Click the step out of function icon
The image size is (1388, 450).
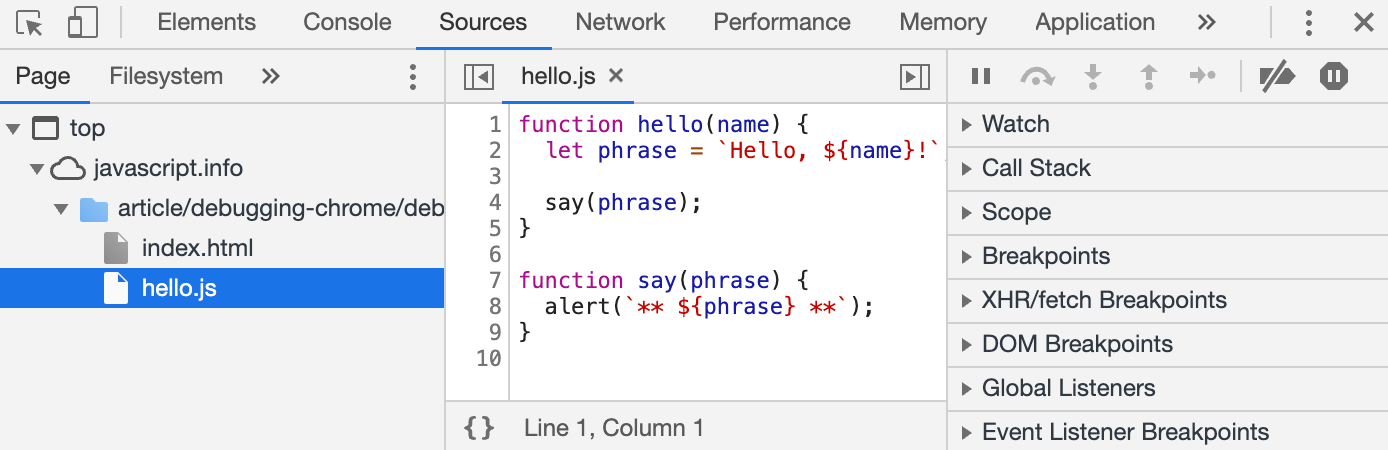[1148, 76]
